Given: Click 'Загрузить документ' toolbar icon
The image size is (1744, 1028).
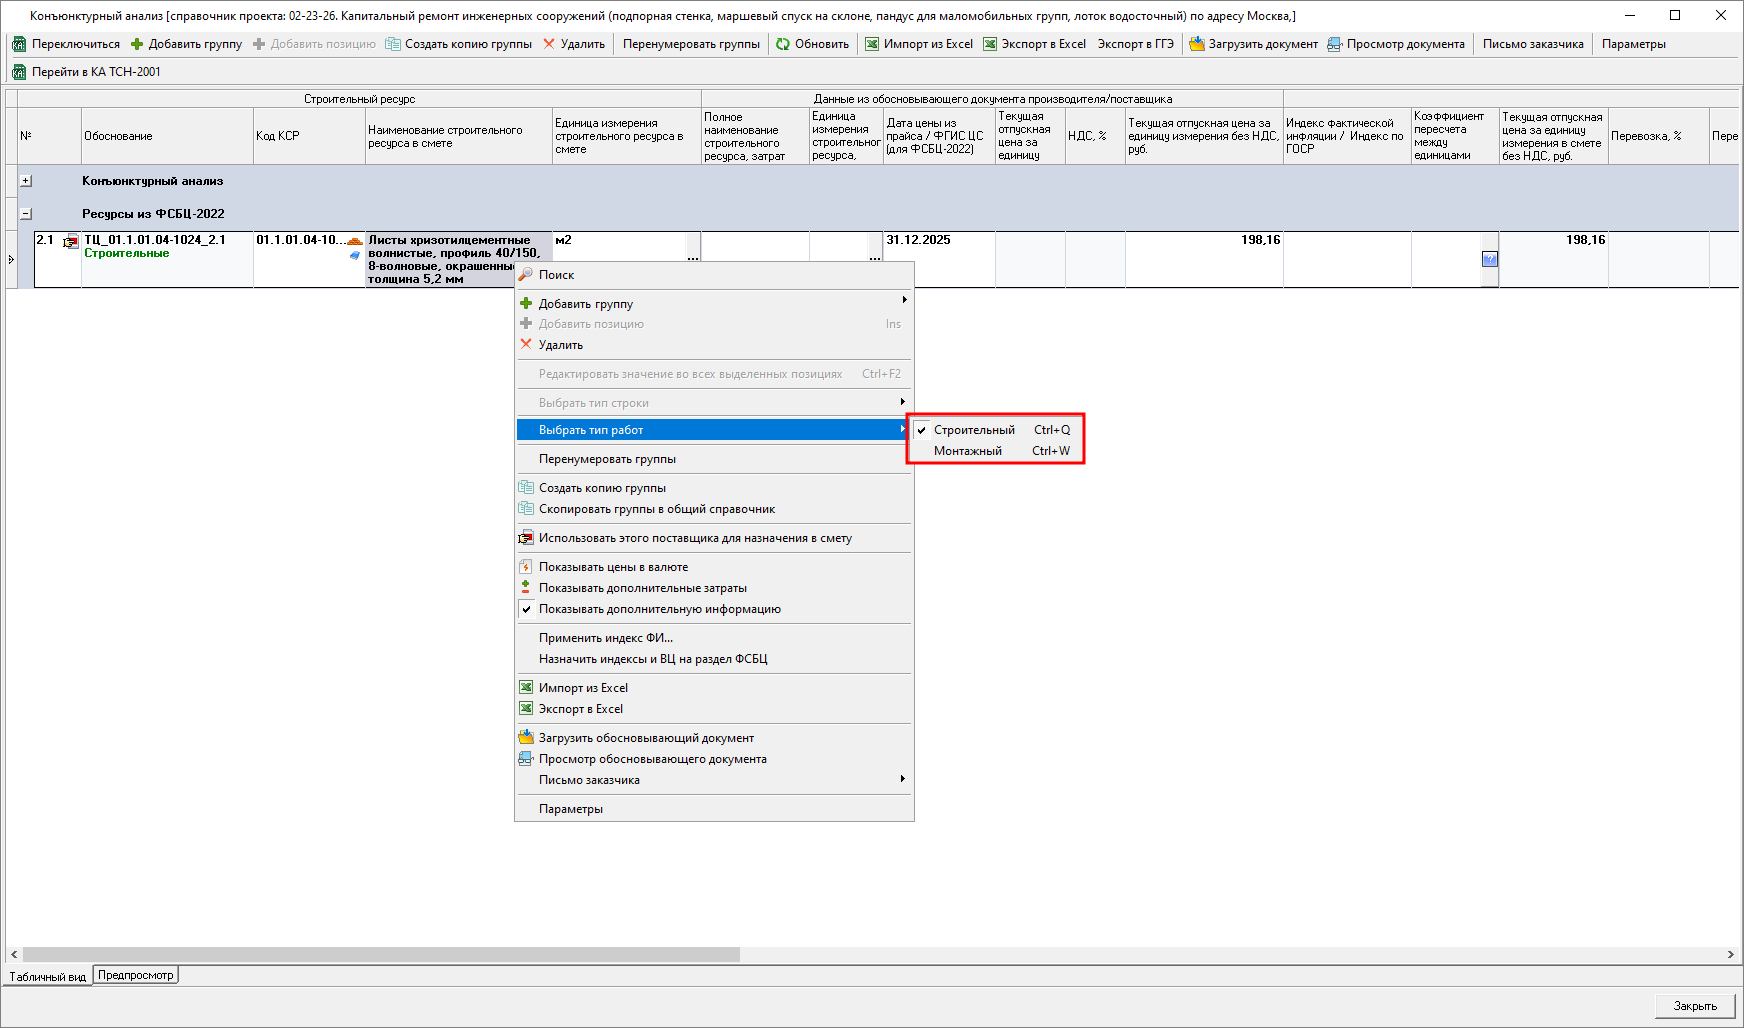Looking at the screenshot, I should 1196,44.
